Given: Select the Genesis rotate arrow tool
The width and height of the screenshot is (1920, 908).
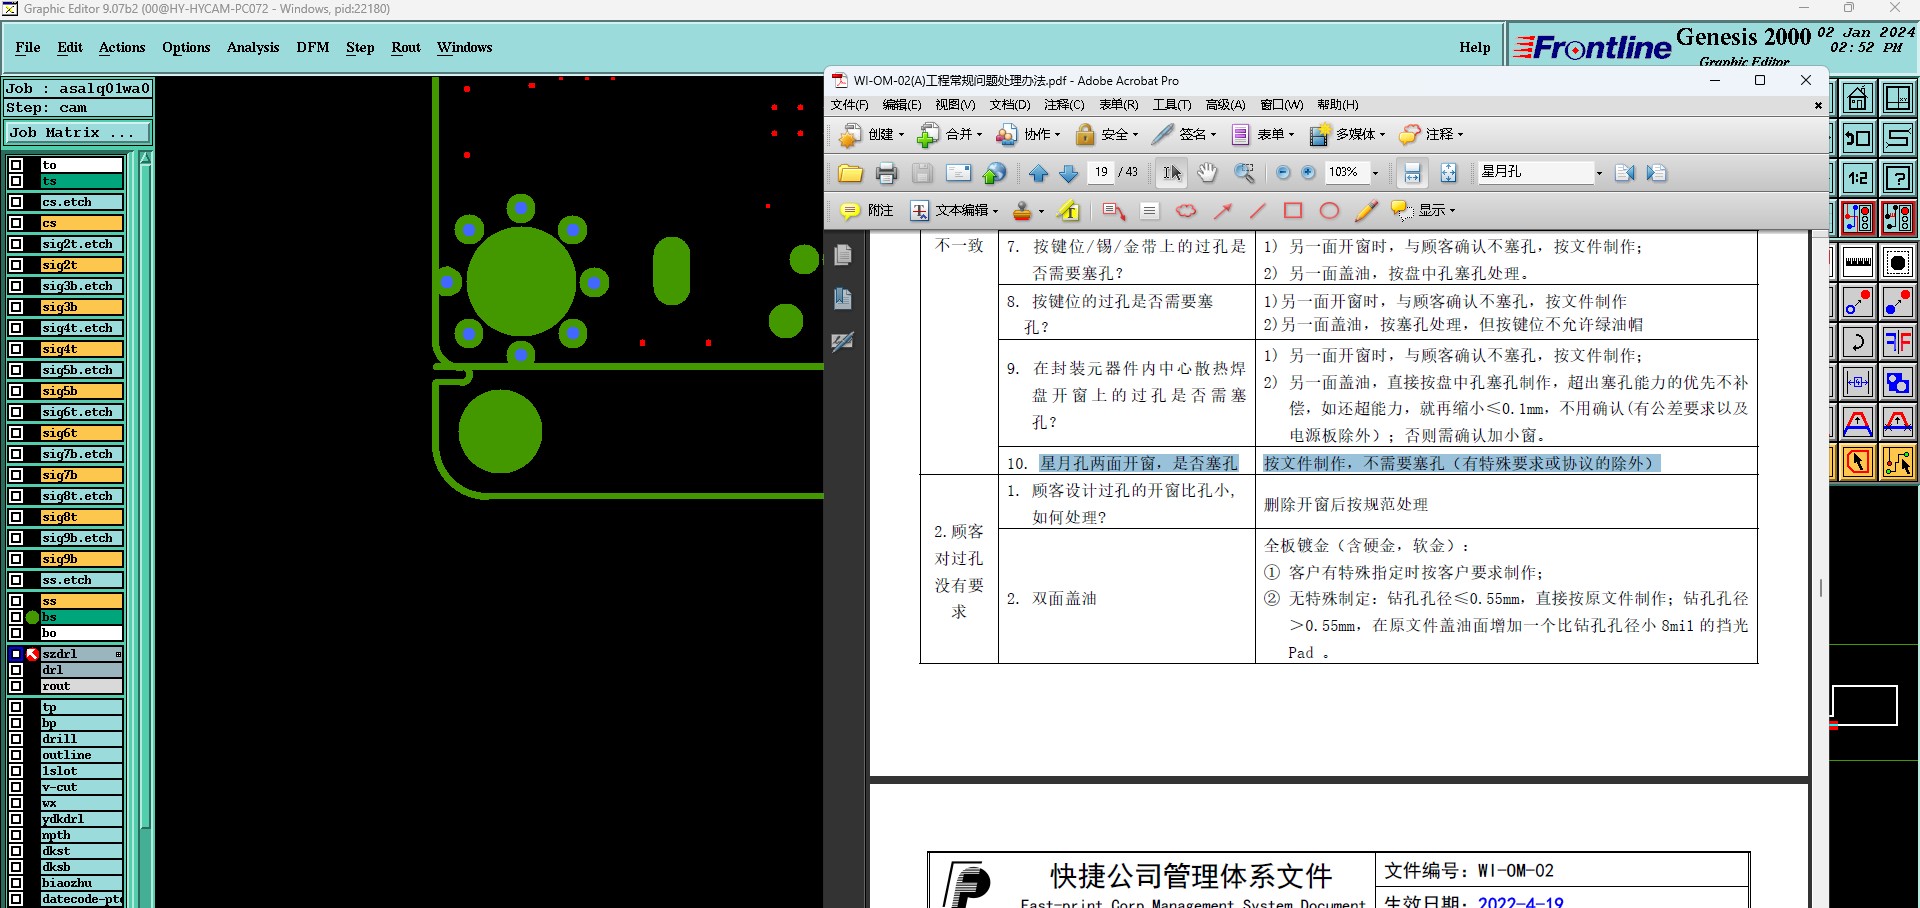Looking at the screenshot, I should [1858, 342].
